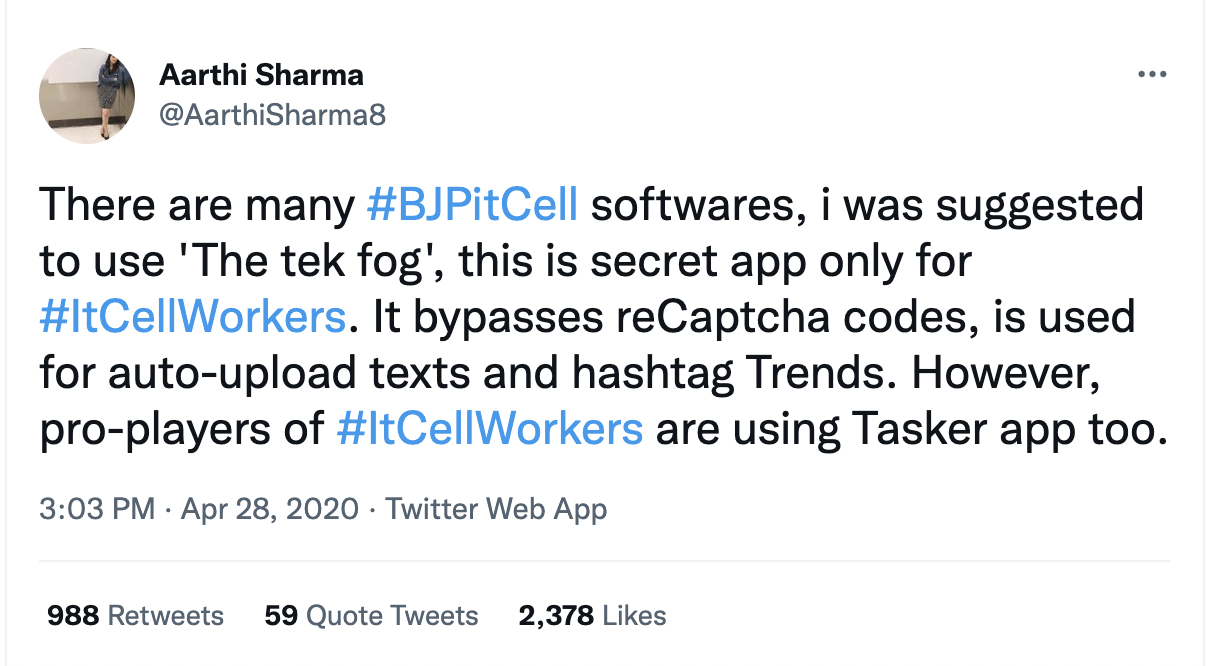Click the Twitter Web App source label
The width and height of the screenshot is (1206, 666).
(x=496, y=509)
